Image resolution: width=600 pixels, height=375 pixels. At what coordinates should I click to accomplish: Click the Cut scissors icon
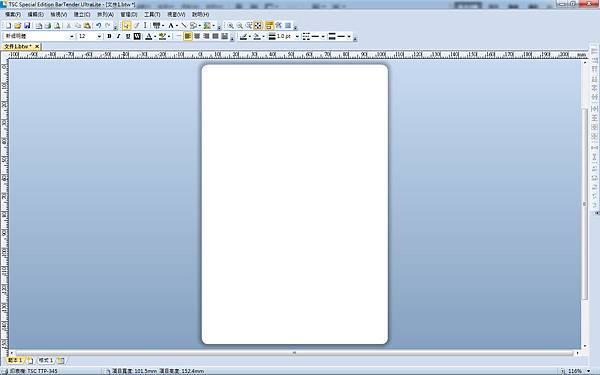[69, 26]
